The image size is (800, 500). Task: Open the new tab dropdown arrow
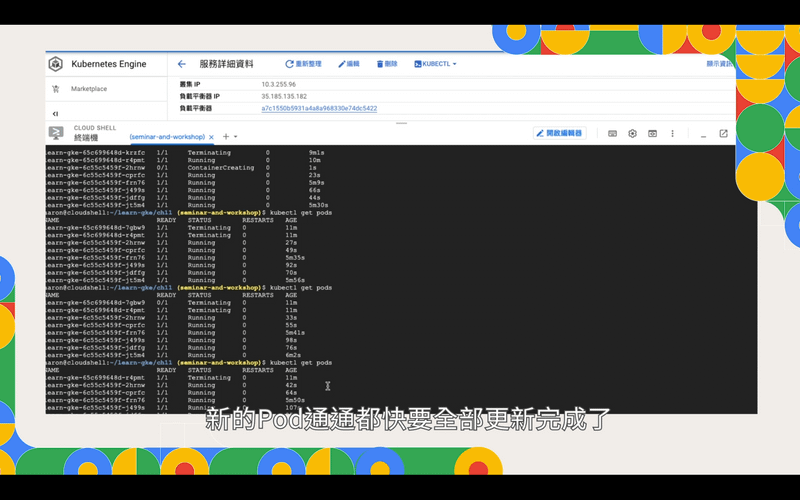235,137
